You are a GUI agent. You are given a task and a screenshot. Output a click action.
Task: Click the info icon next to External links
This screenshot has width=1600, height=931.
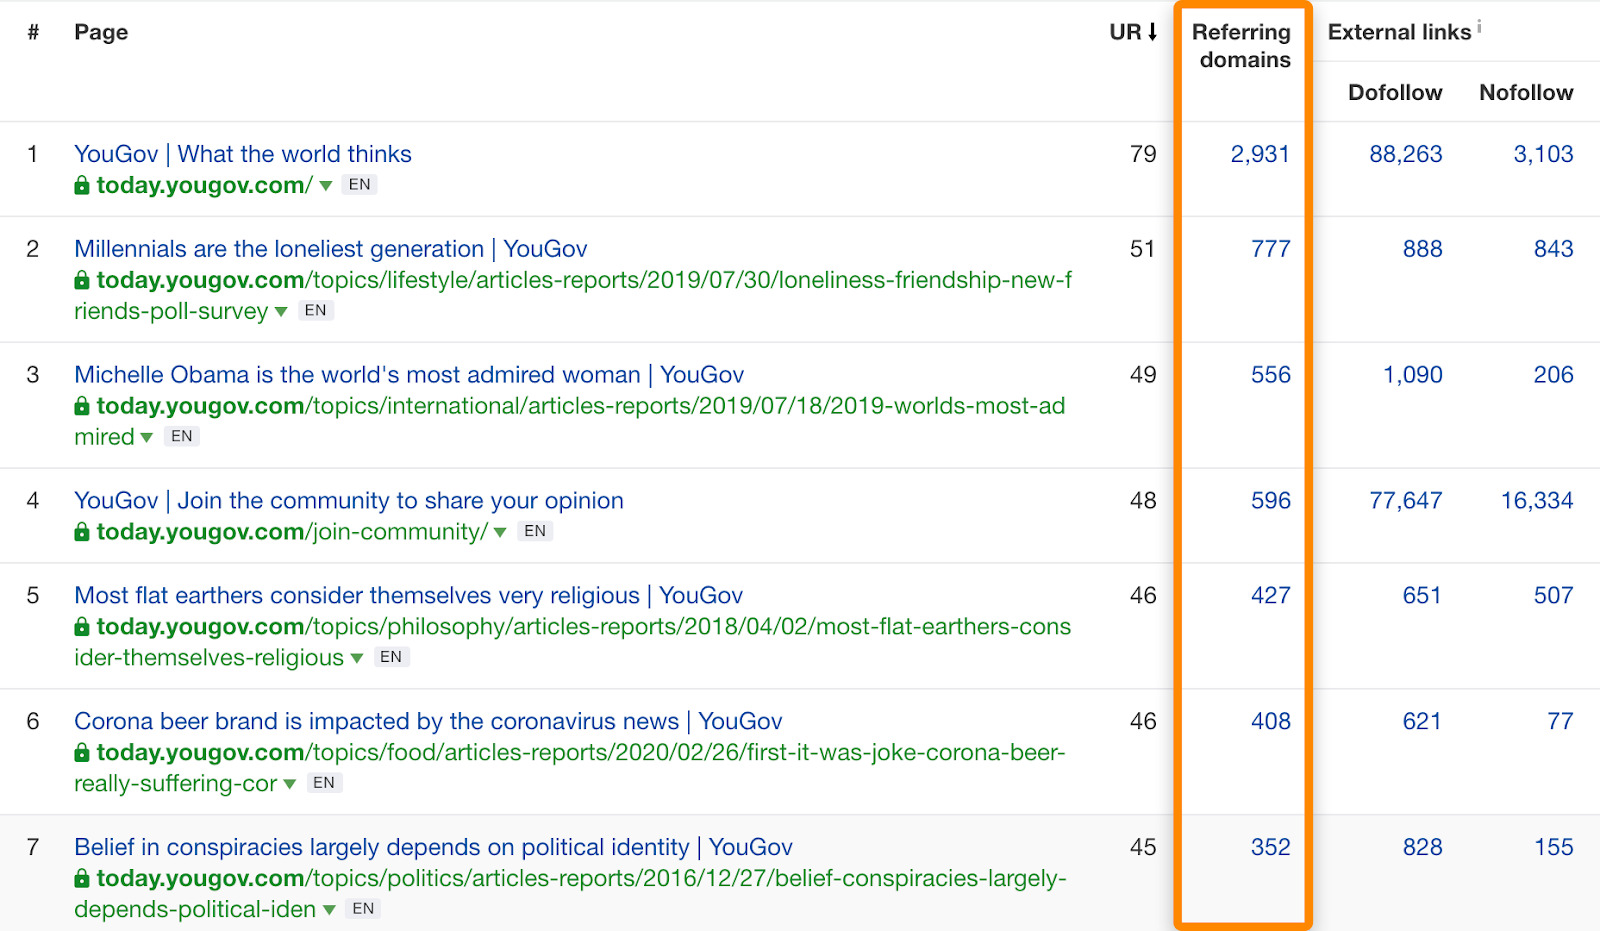click(x=1478, y=24)
